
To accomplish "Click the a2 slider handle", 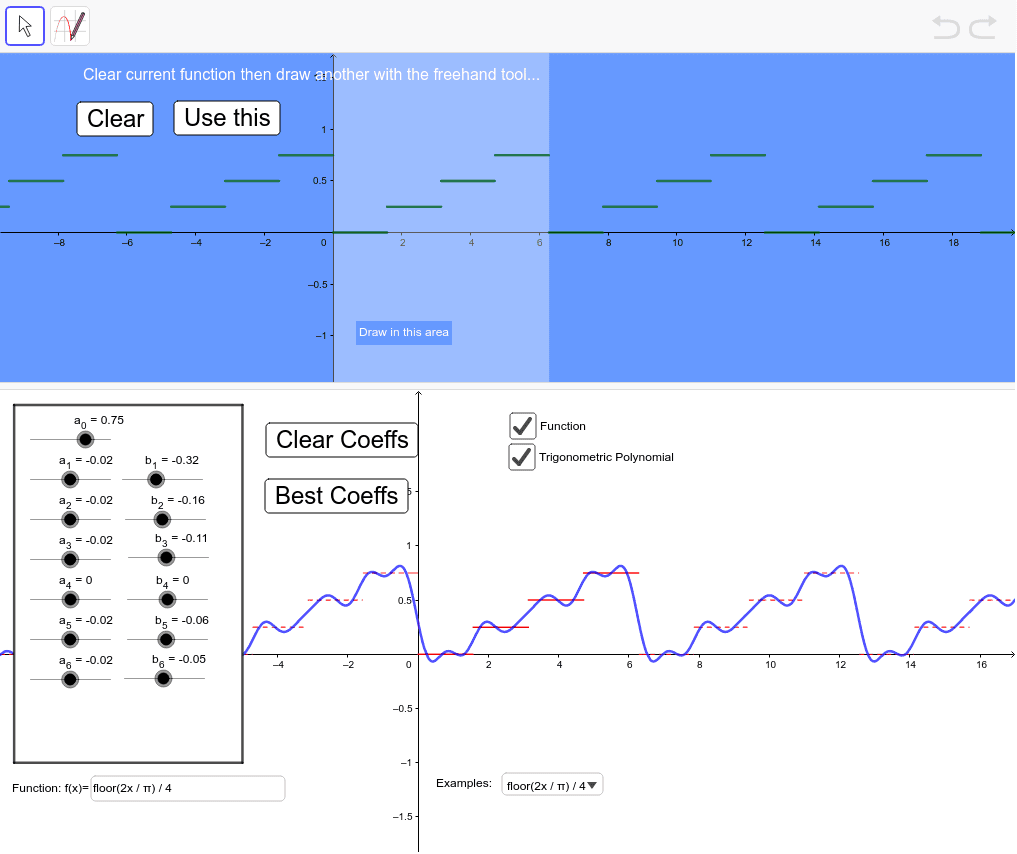I will click(x=70, y=519).
